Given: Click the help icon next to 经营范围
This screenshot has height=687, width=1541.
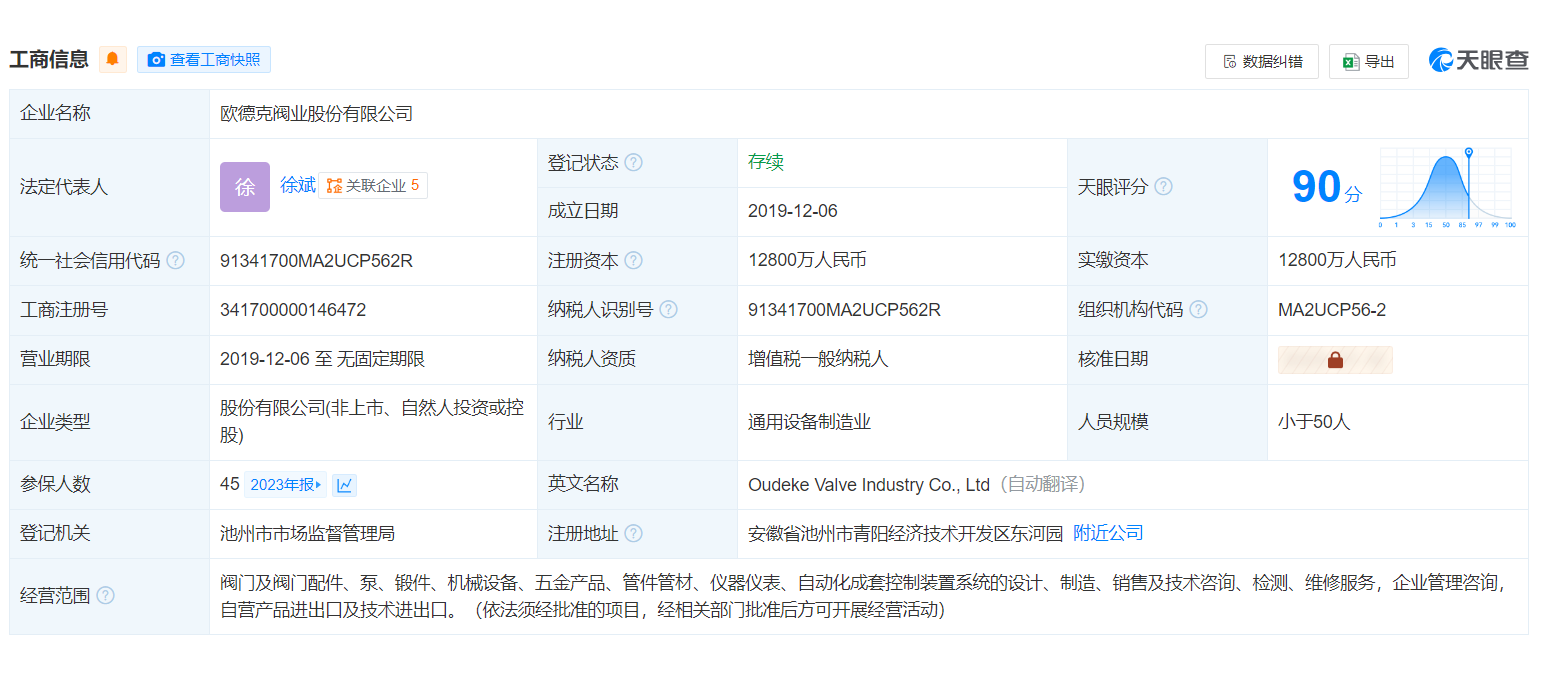Looking at the screenshot, I should click(x=105, y=595).
